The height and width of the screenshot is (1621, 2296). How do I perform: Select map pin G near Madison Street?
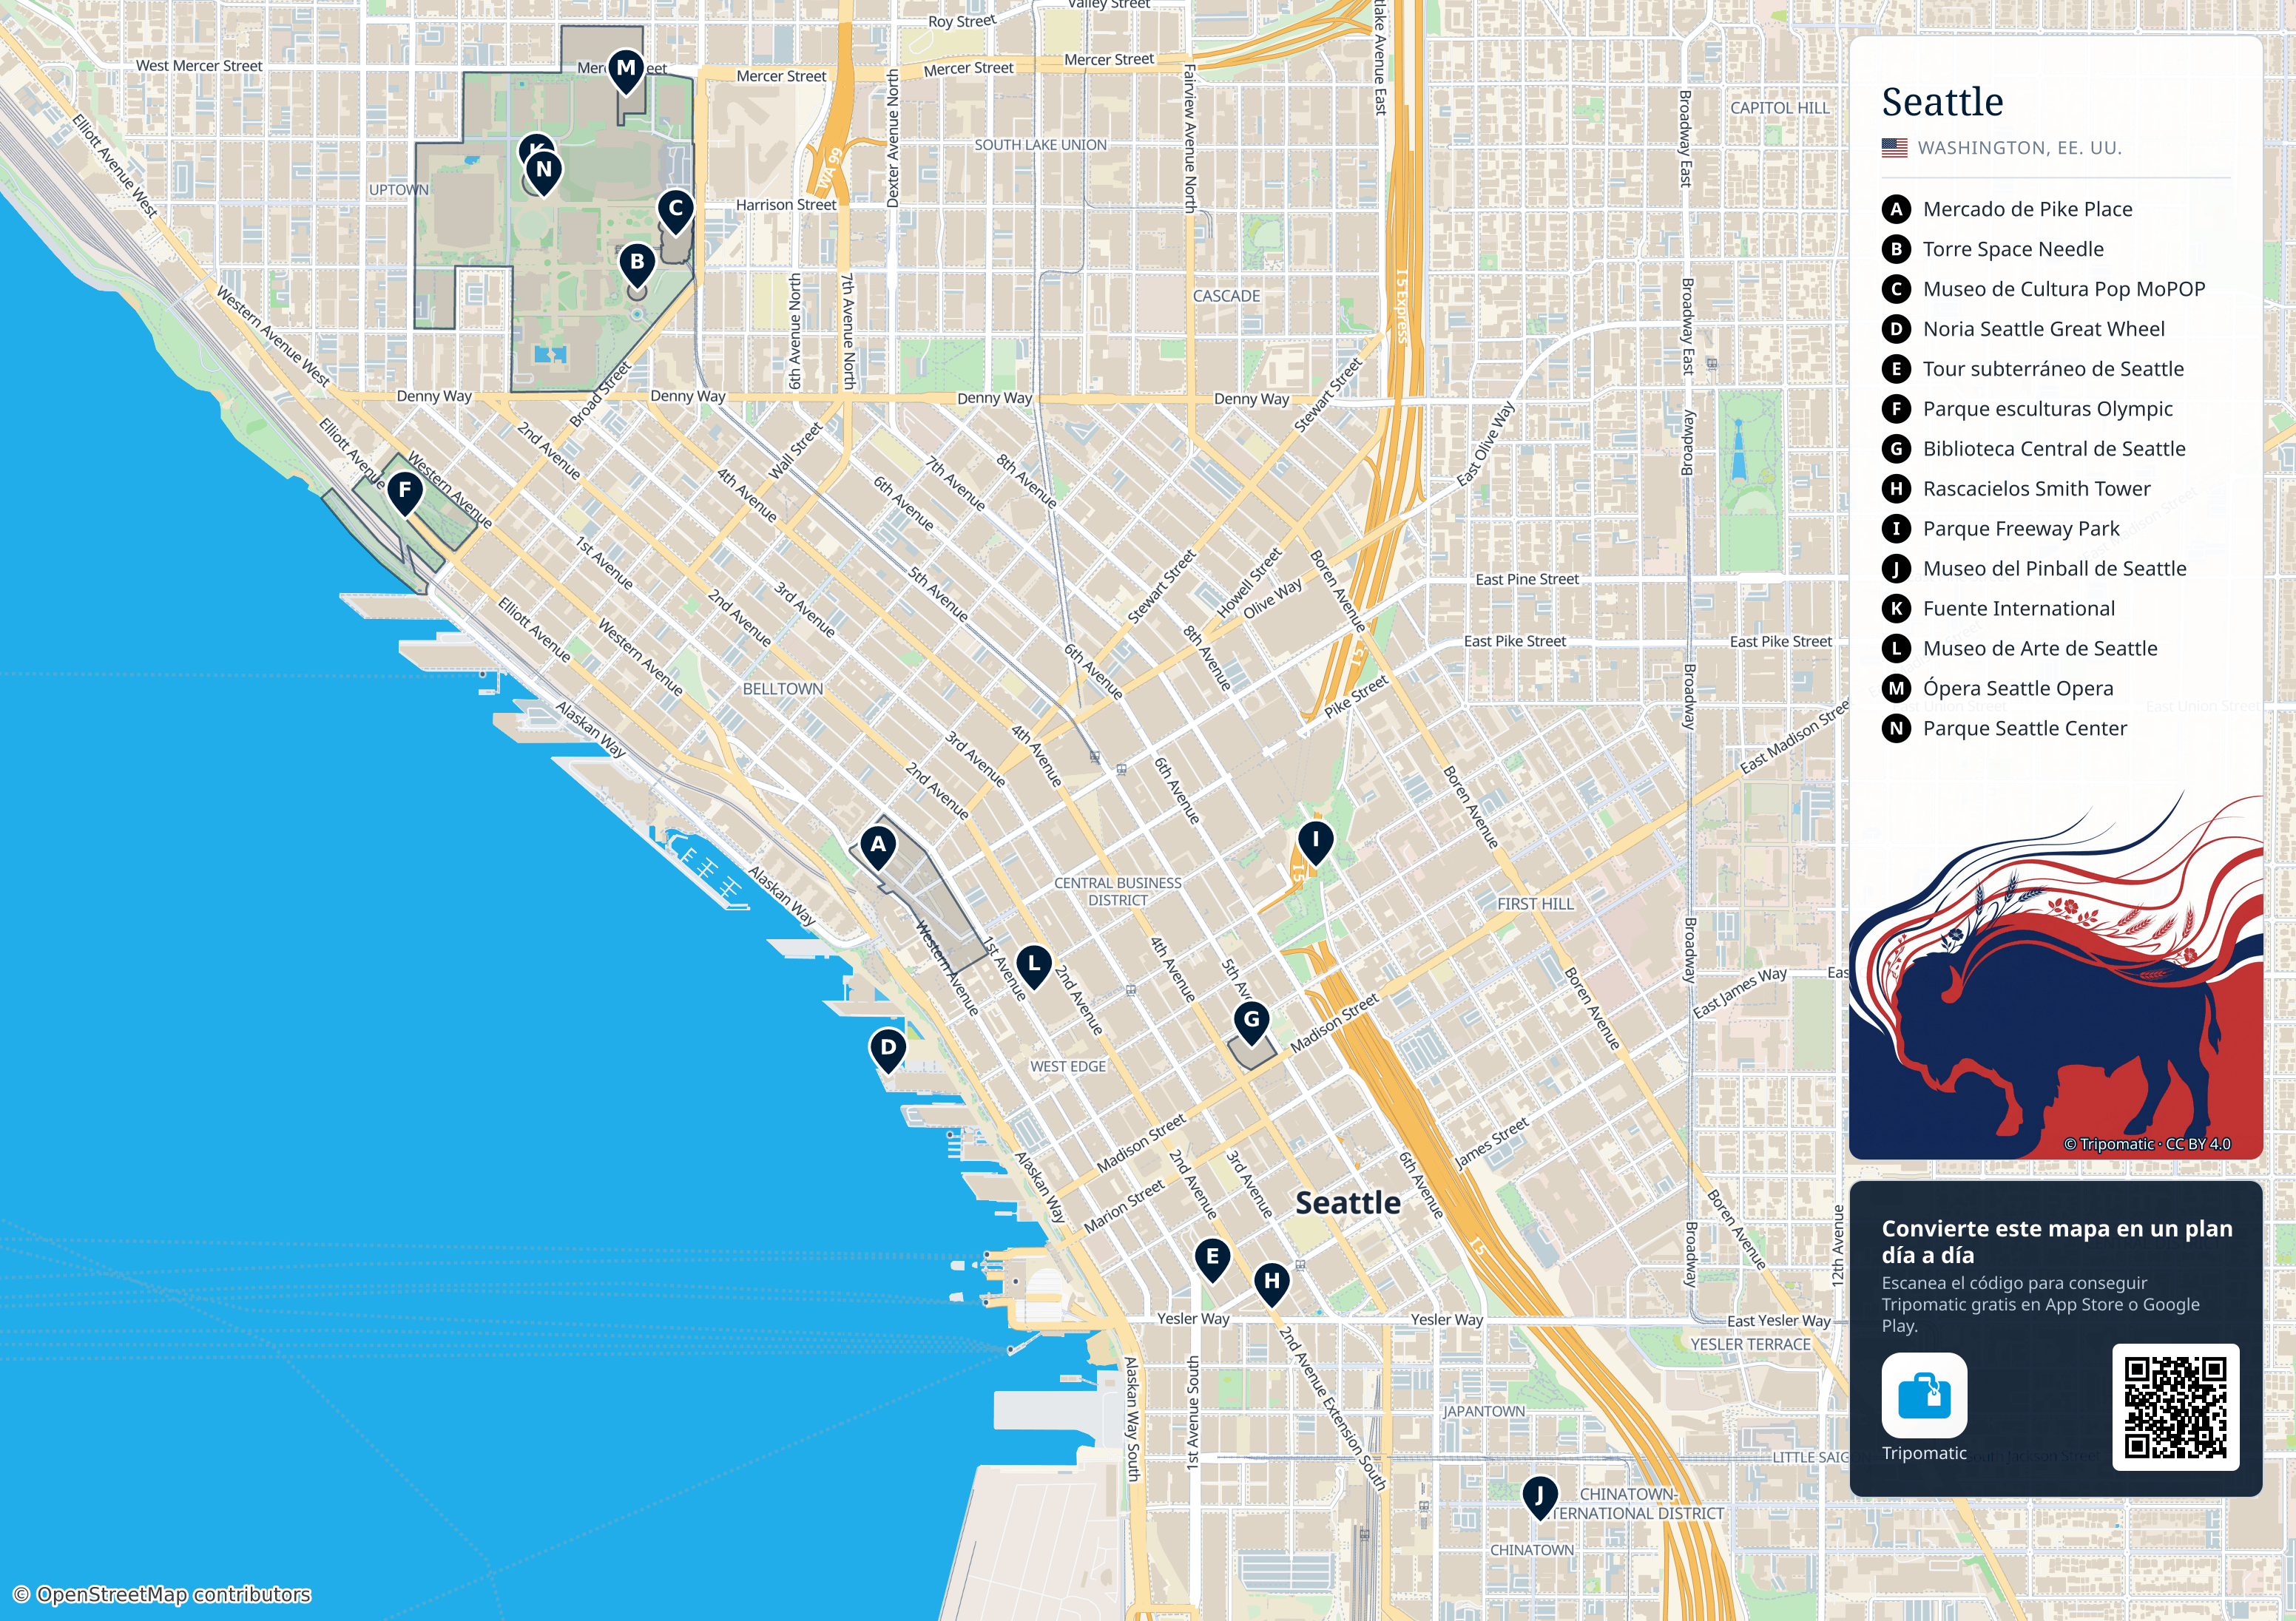click(1251, 1024)
